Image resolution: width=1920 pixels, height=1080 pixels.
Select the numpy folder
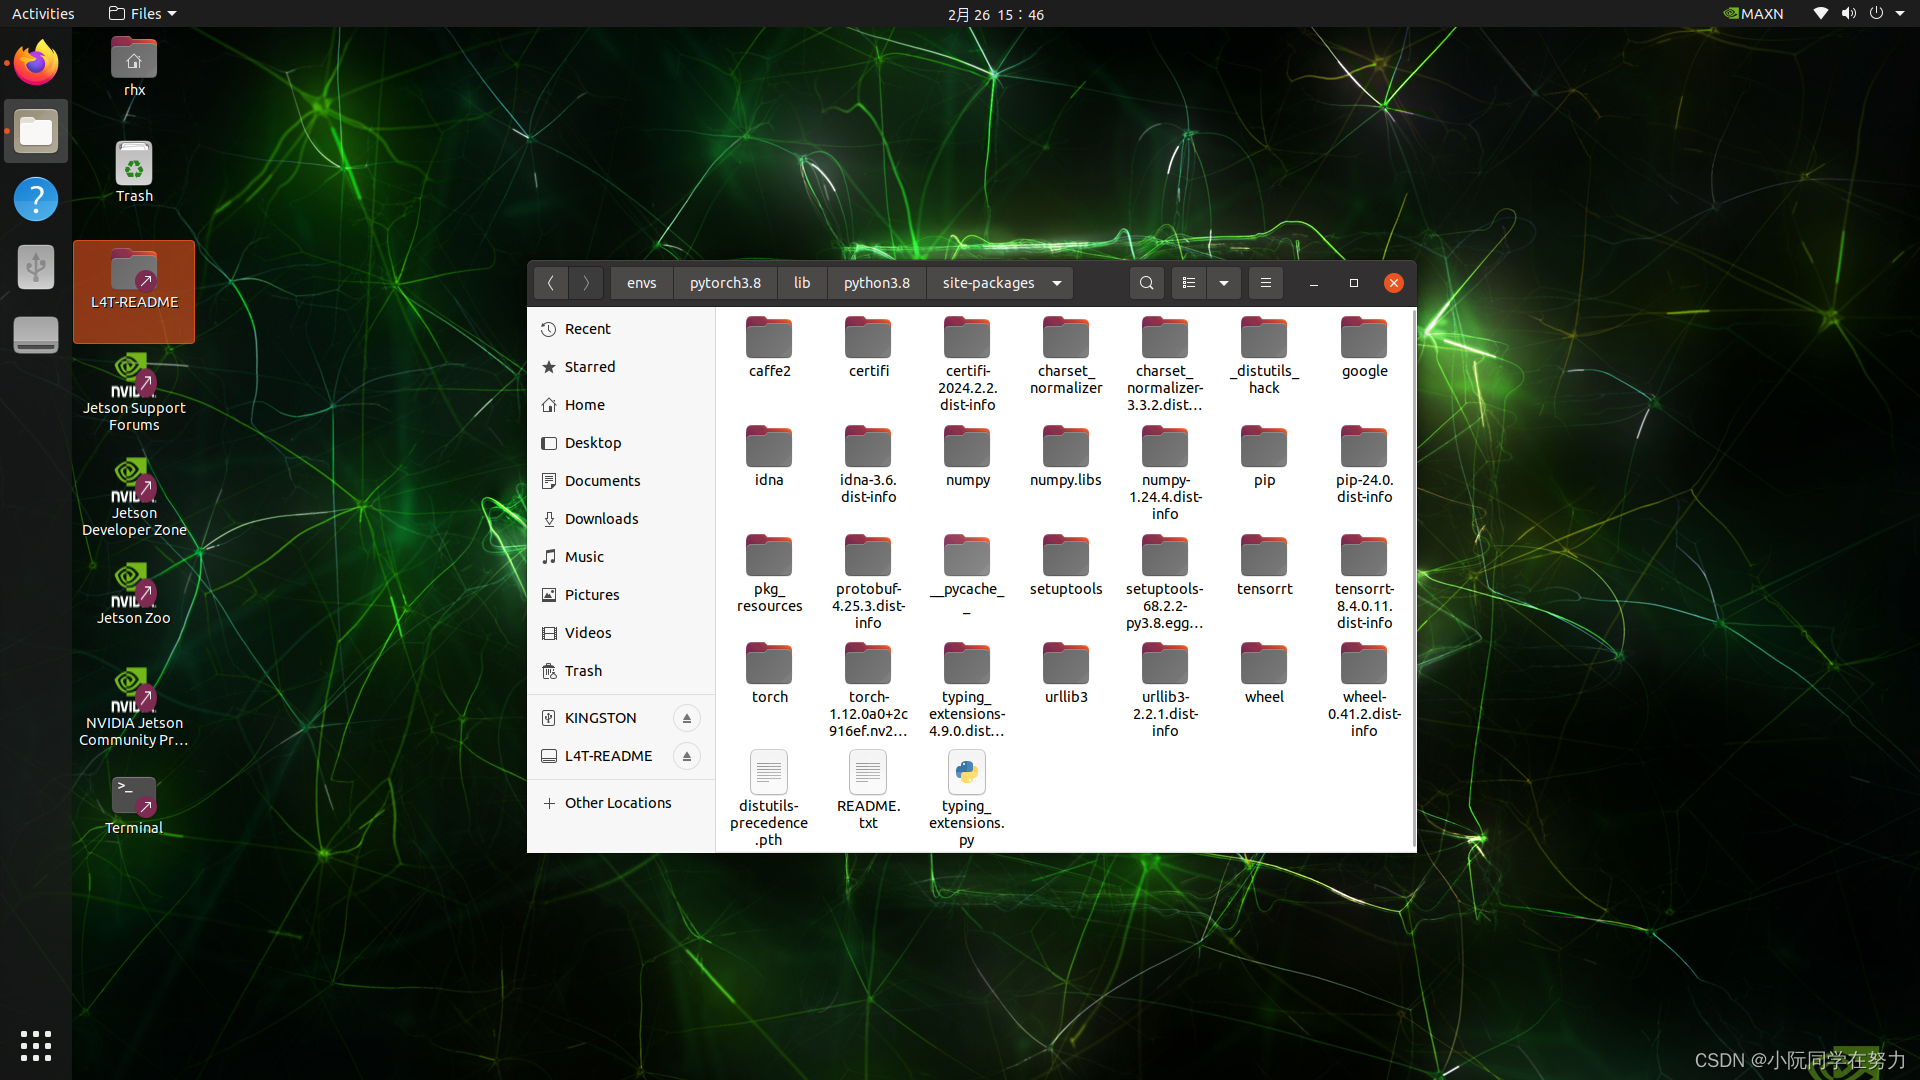coord(967,456)
